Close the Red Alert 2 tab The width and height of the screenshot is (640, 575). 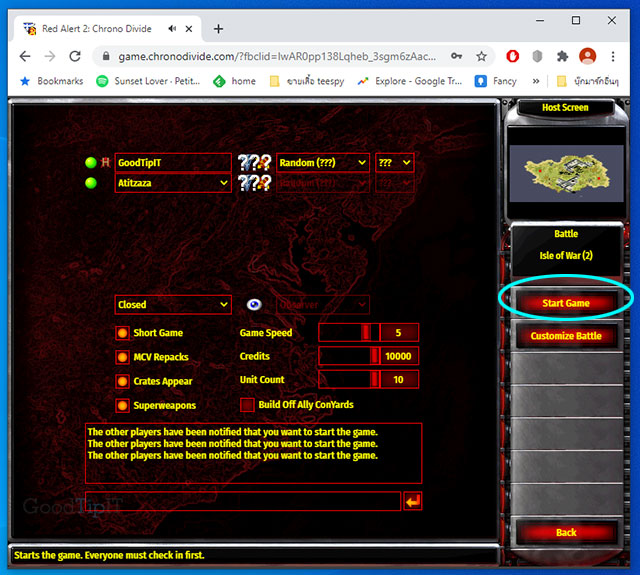(189, 29)
